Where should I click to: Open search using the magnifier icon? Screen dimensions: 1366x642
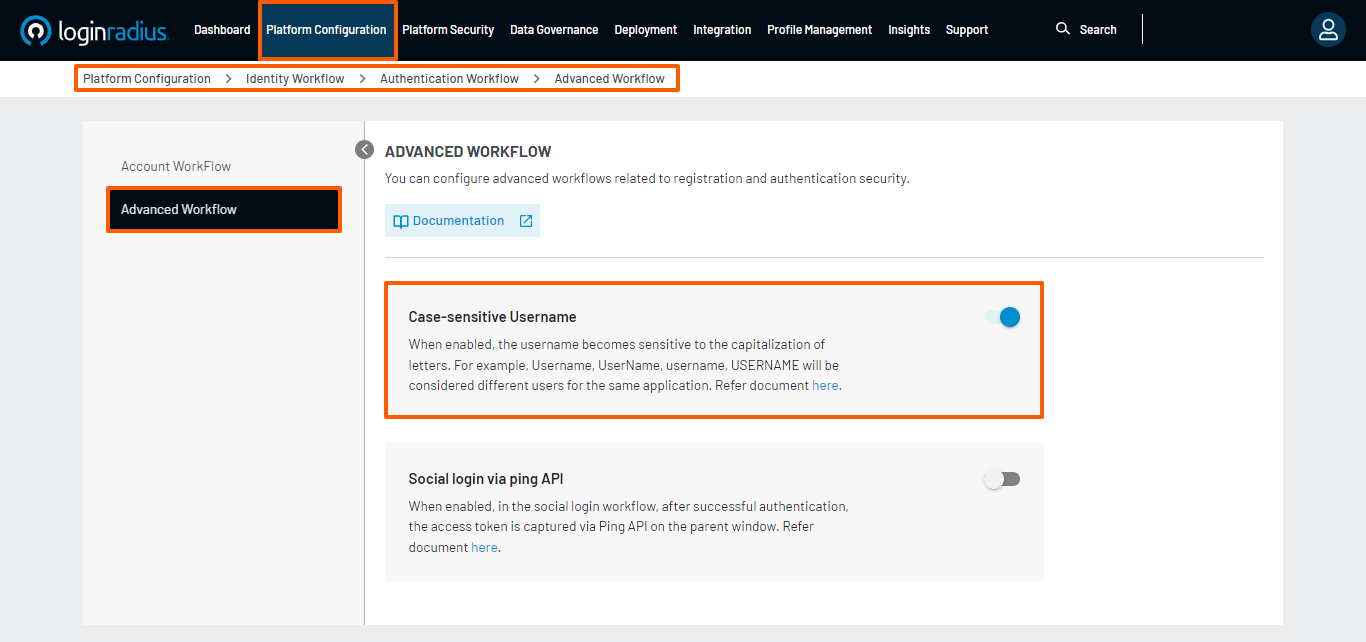click(1063, 29)
